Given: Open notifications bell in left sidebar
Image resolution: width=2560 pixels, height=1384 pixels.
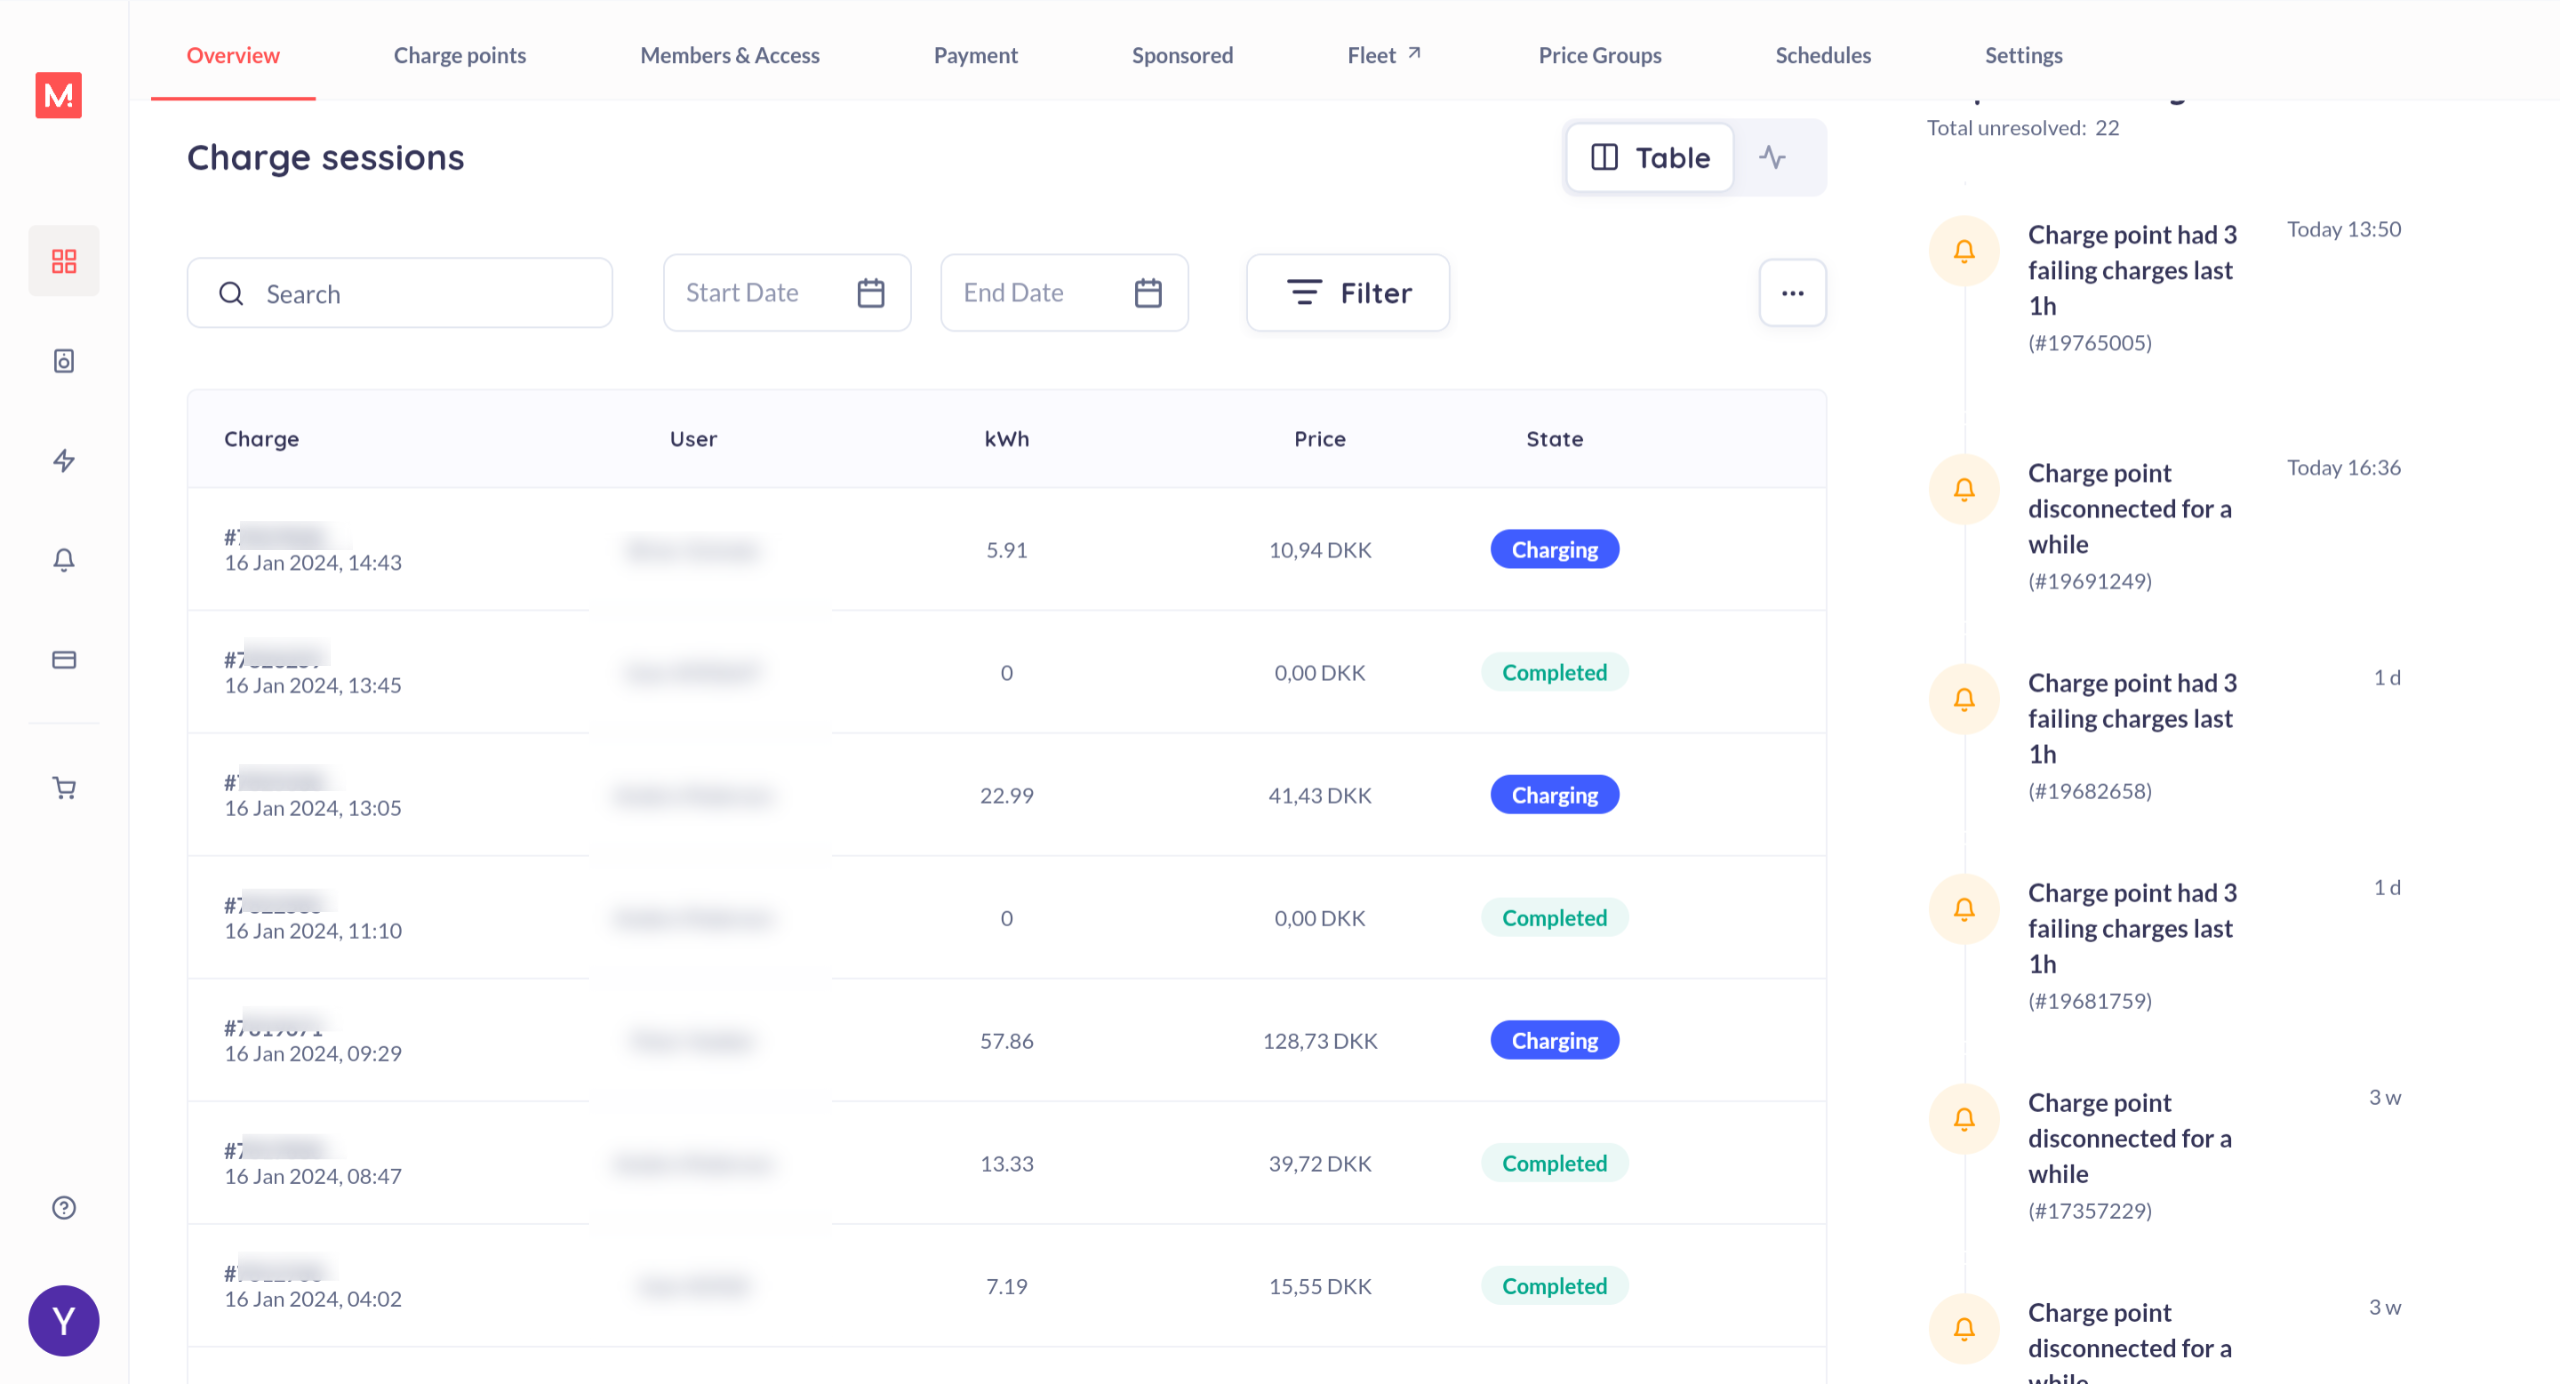Looking at the screenshot, I should click(x=64, y=560).
